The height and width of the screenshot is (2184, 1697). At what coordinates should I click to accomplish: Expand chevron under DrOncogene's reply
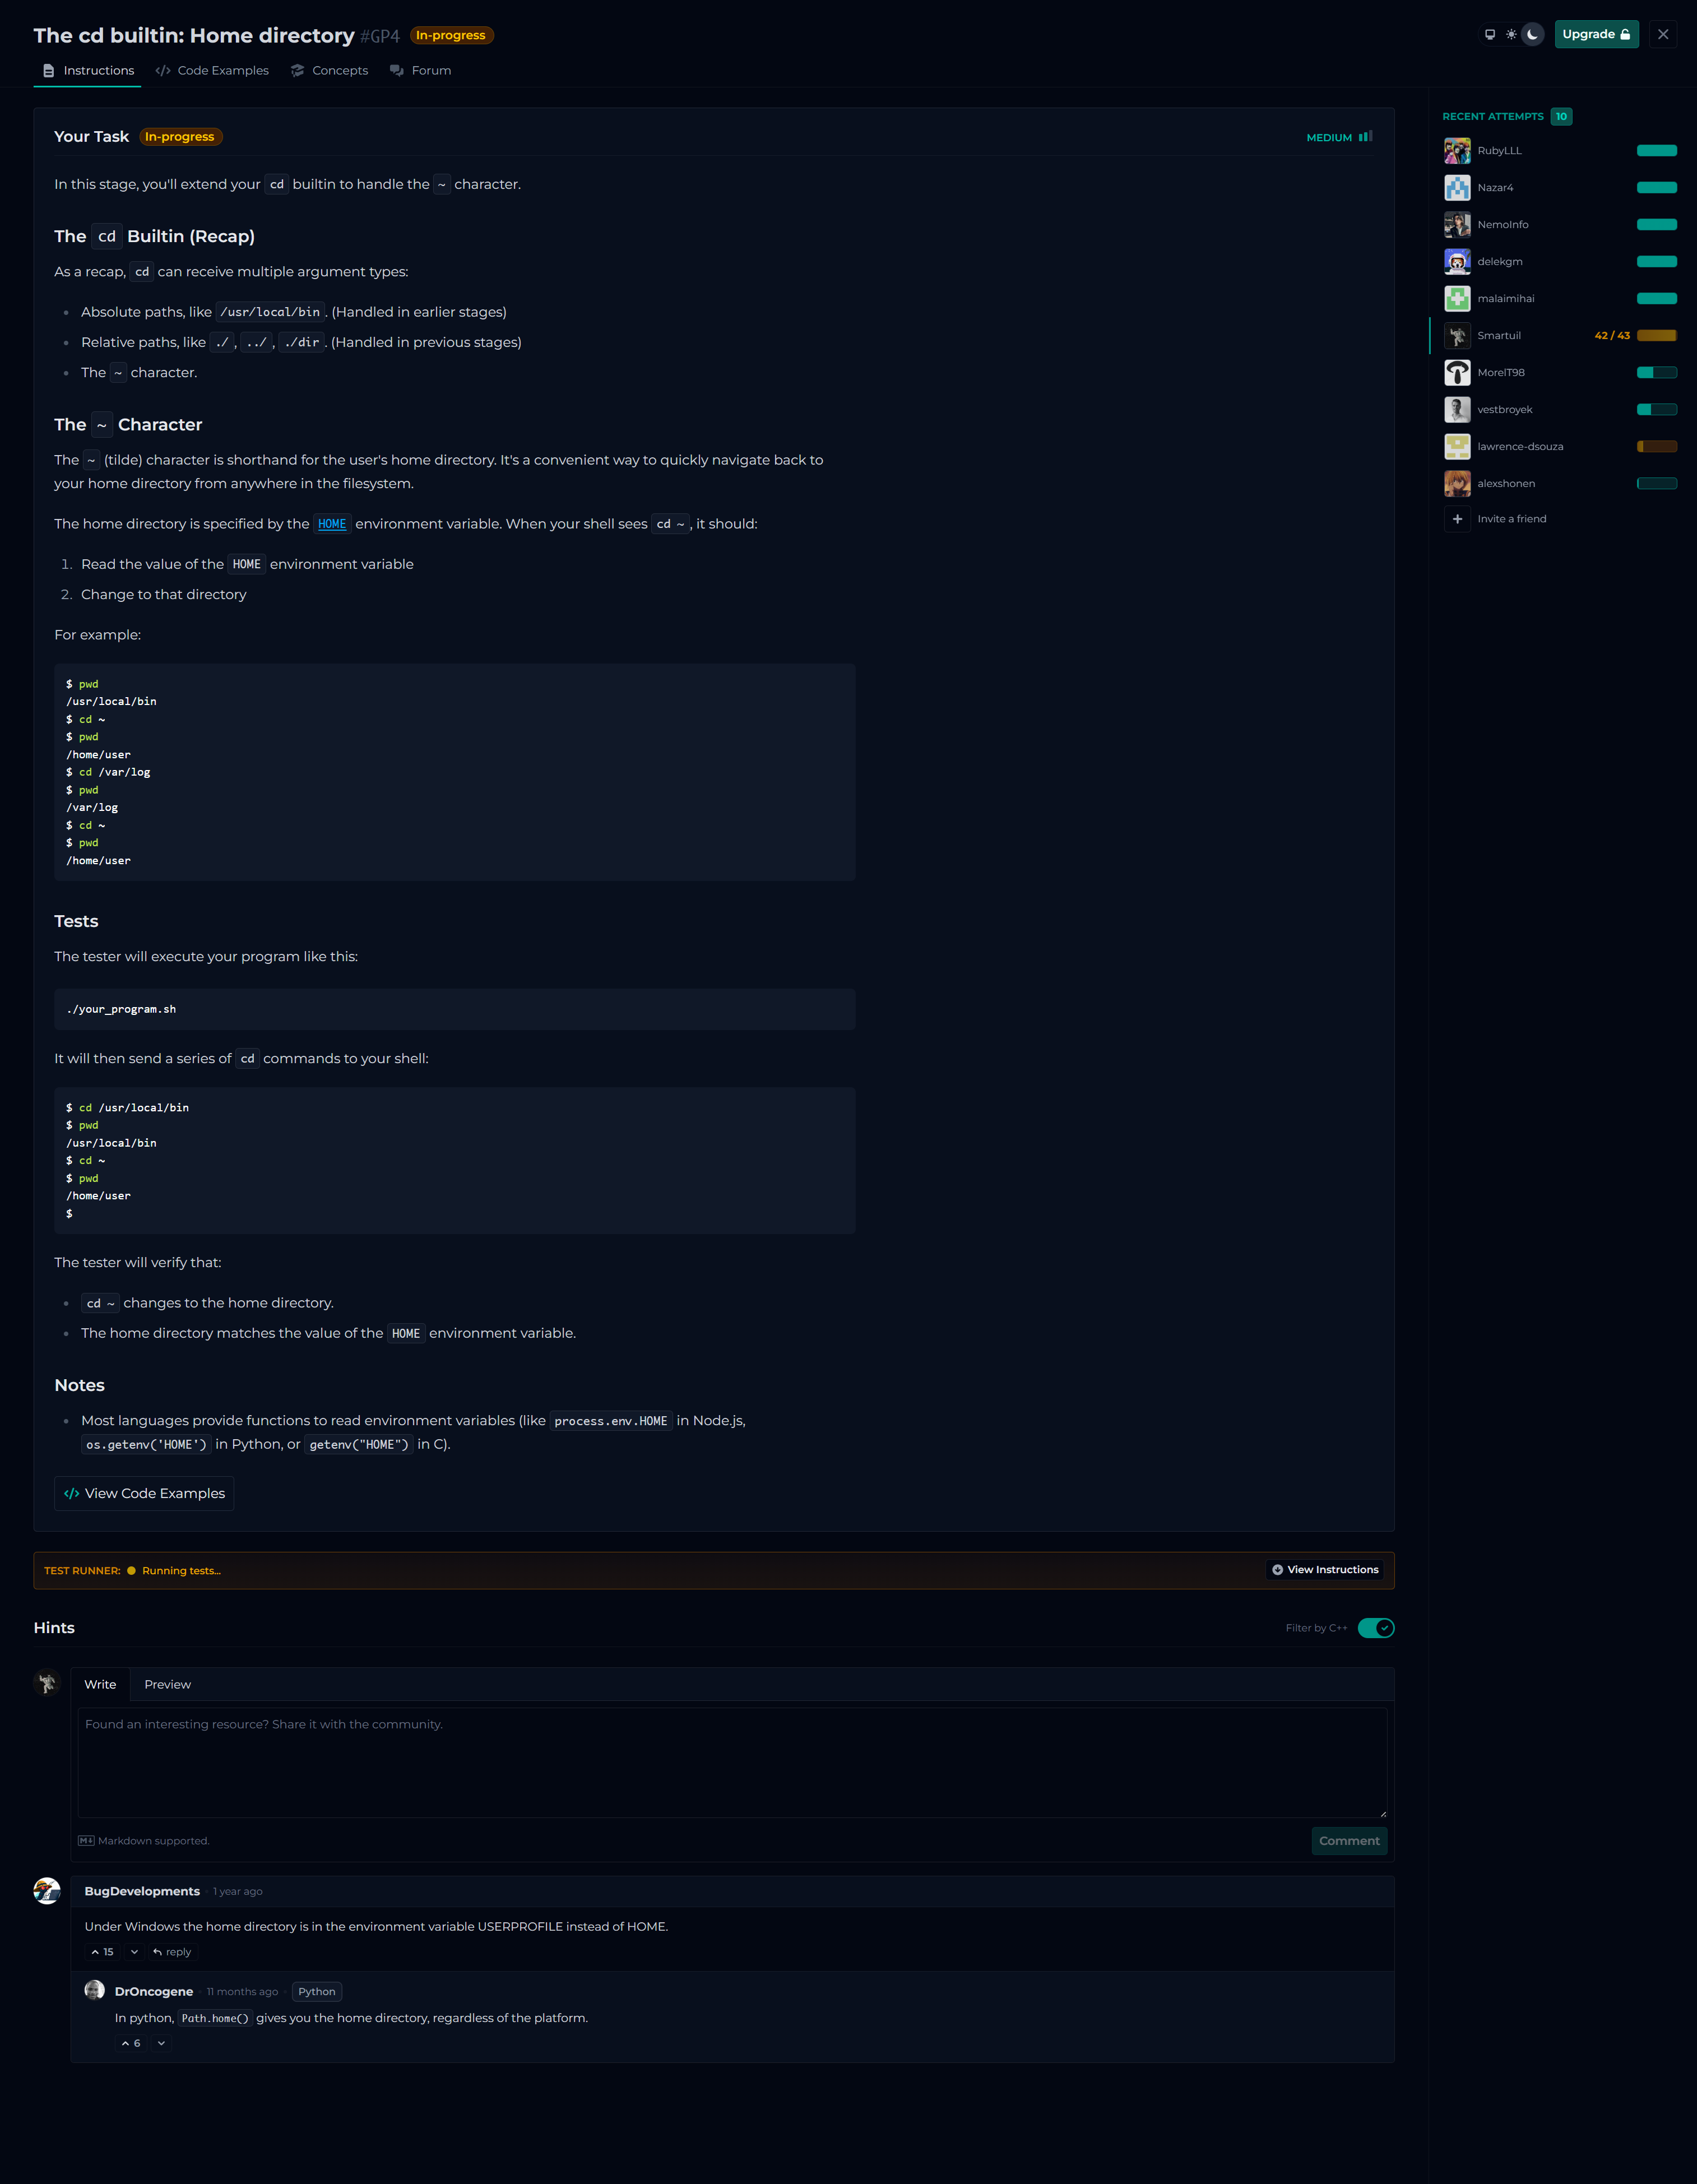tap(161, 2043)
